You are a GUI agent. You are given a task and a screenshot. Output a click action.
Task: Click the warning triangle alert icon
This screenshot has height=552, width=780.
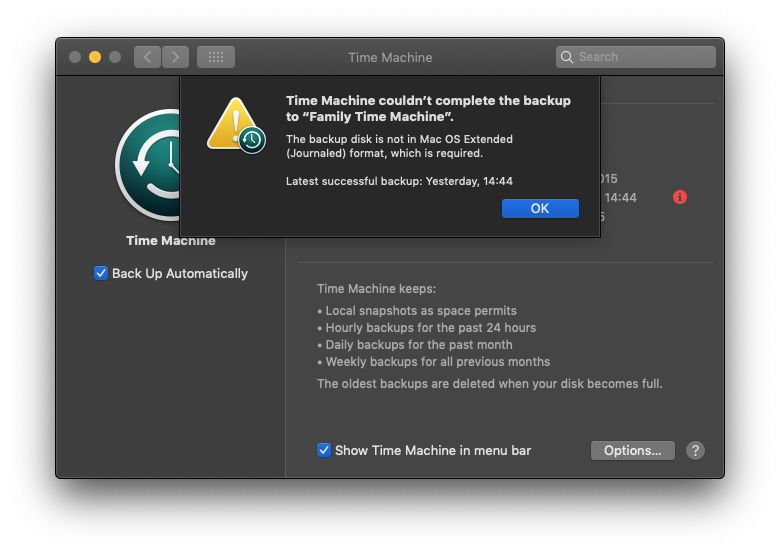pyautogui.click(x=236, y=125)
